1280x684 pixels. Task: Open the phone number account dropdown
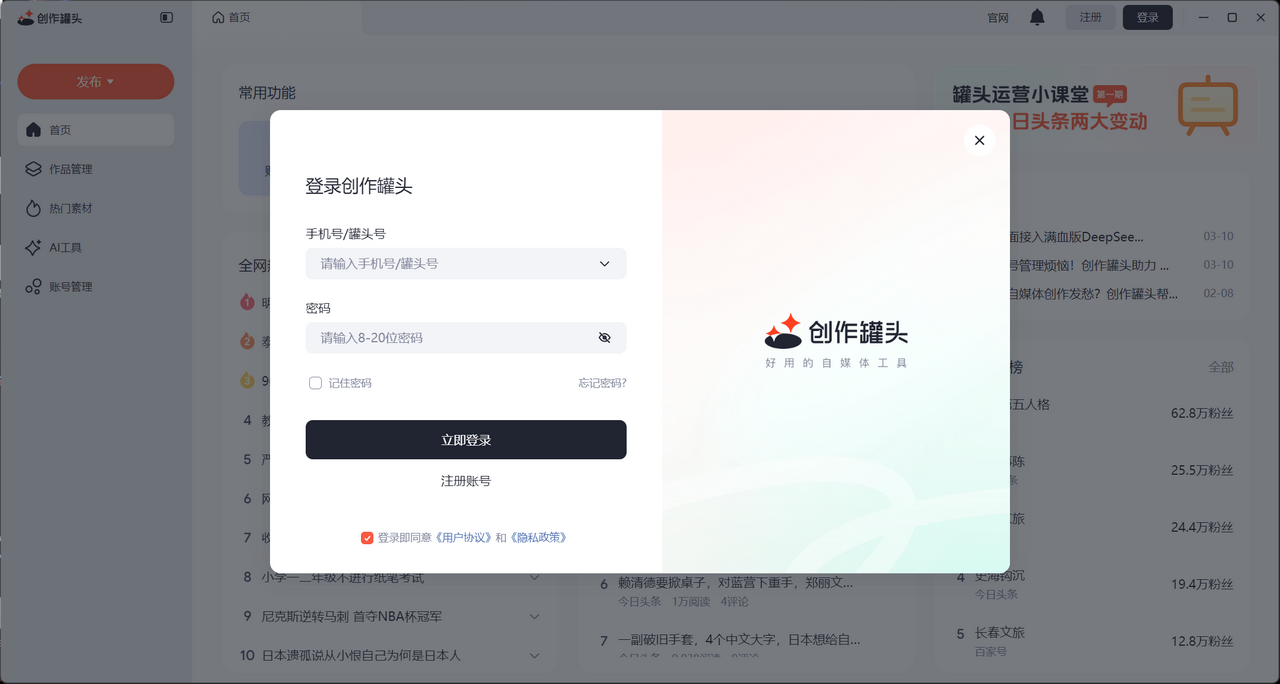pyautogui.click(x=604, y=263)
